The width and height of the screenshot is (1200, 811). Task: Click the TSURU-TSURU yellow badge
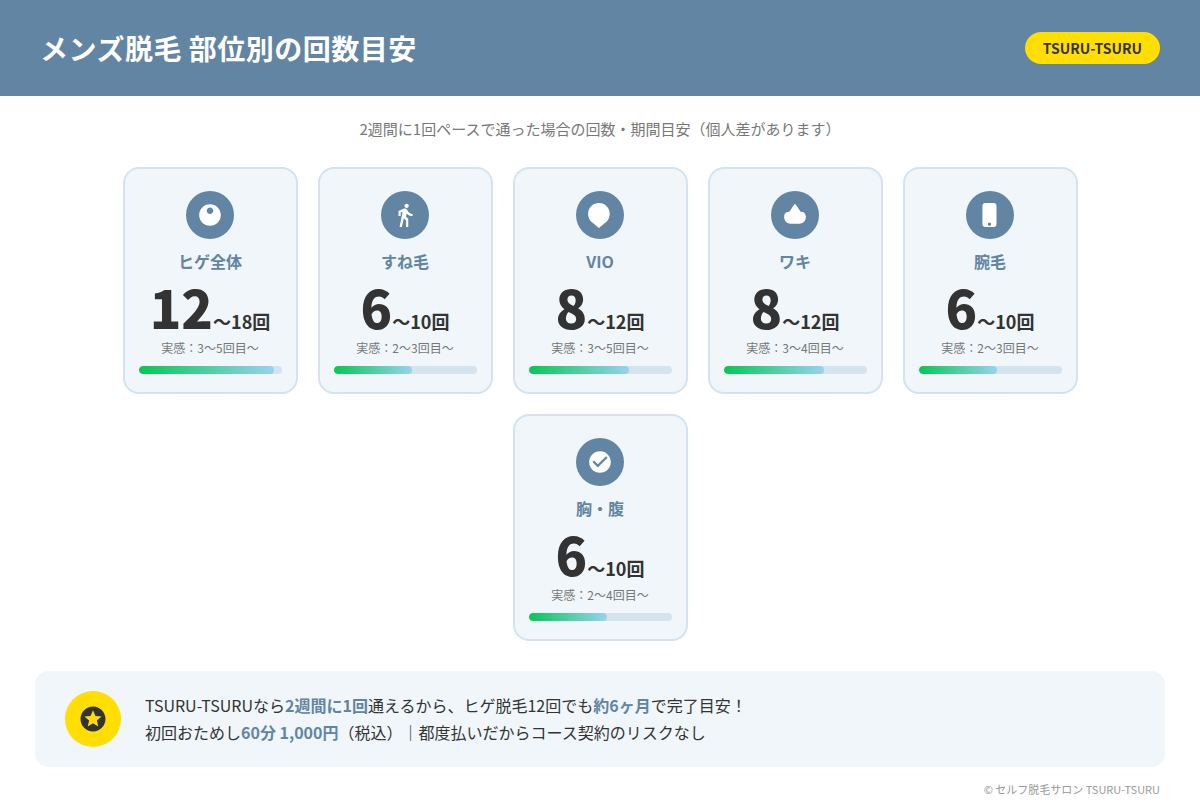point(1092,48)
